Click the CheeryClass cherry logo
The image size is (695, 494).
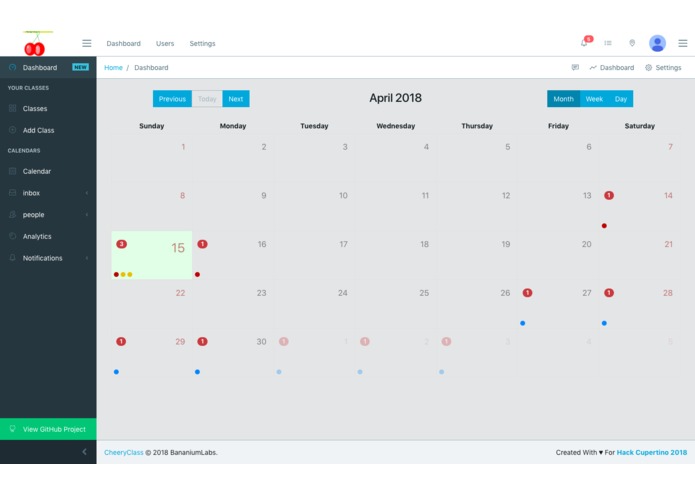coord(35,43)
